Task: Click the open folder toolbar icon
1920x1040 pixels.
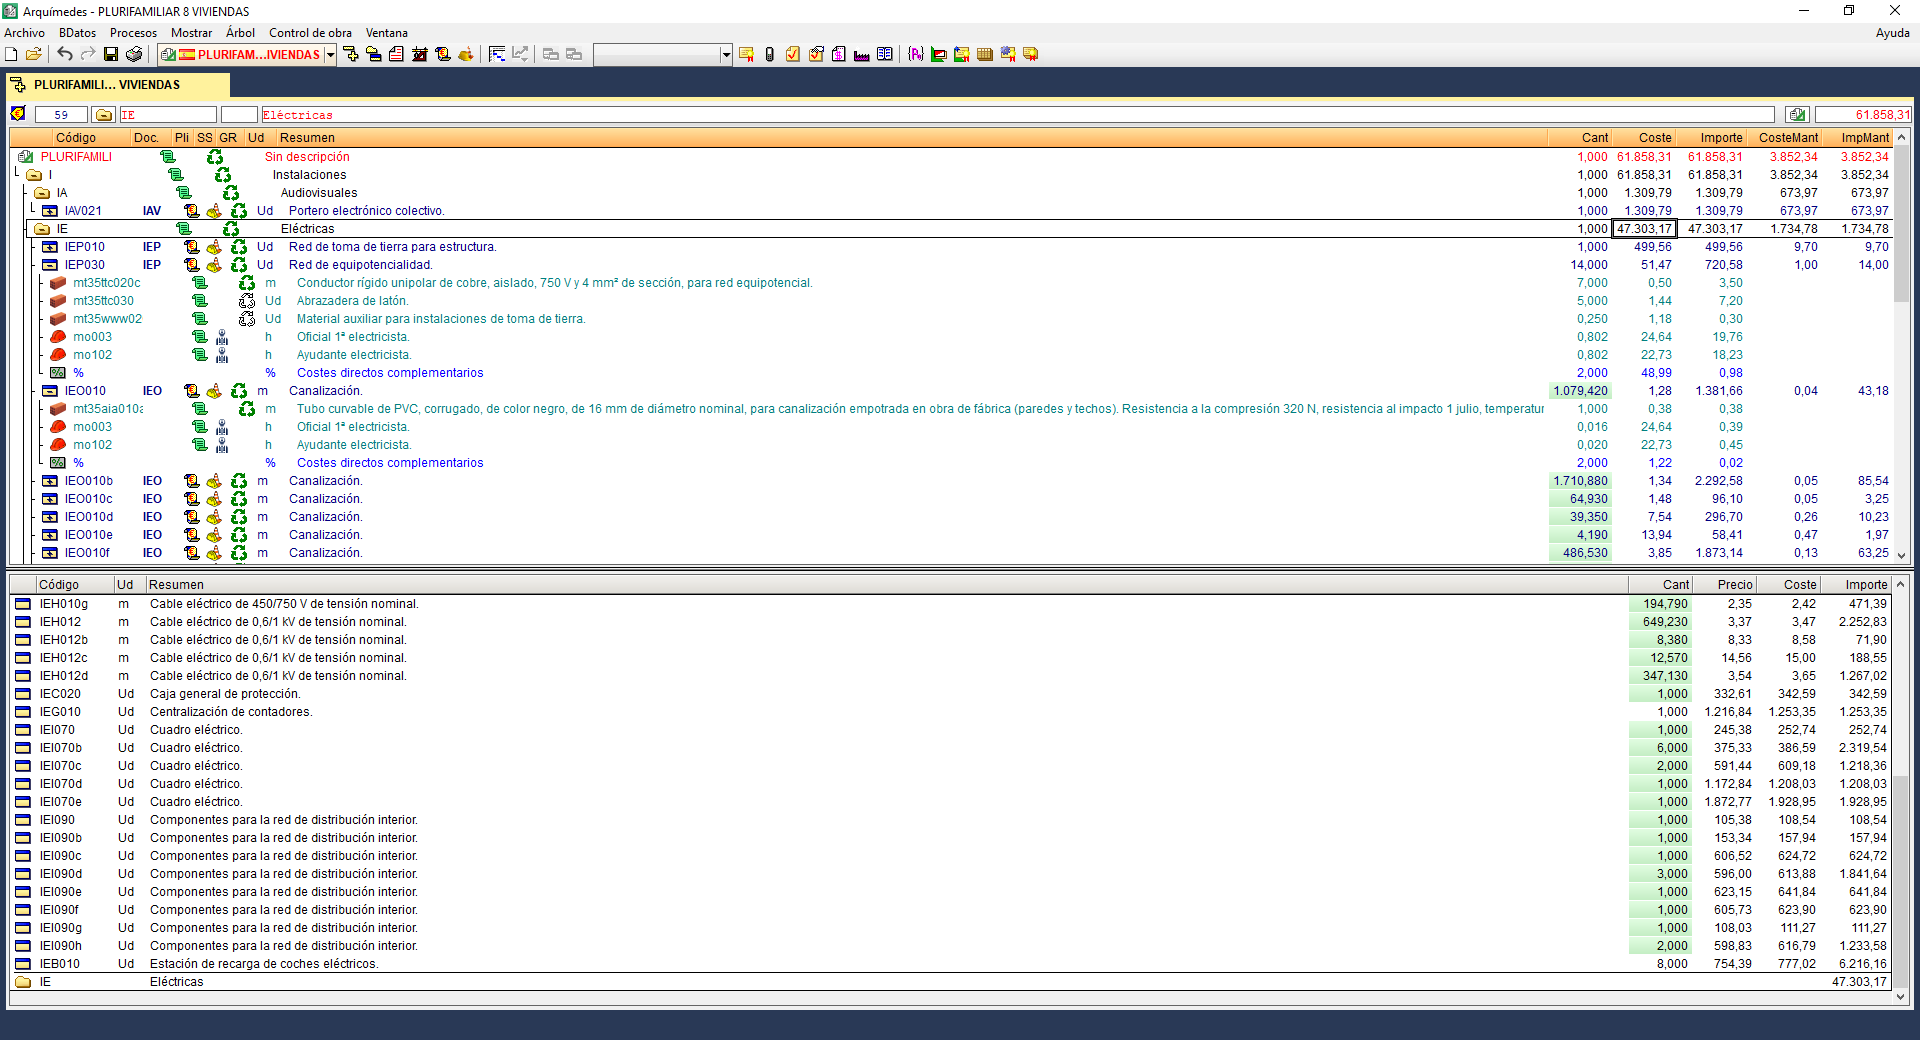Action: pos(34,54)
